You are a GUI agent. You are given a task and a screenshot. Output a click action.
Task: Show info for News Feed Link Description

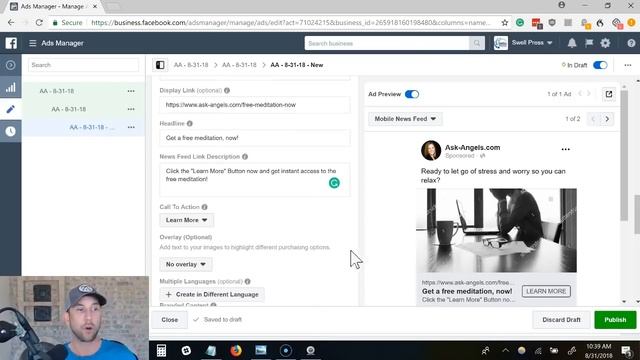click(245, 156)
